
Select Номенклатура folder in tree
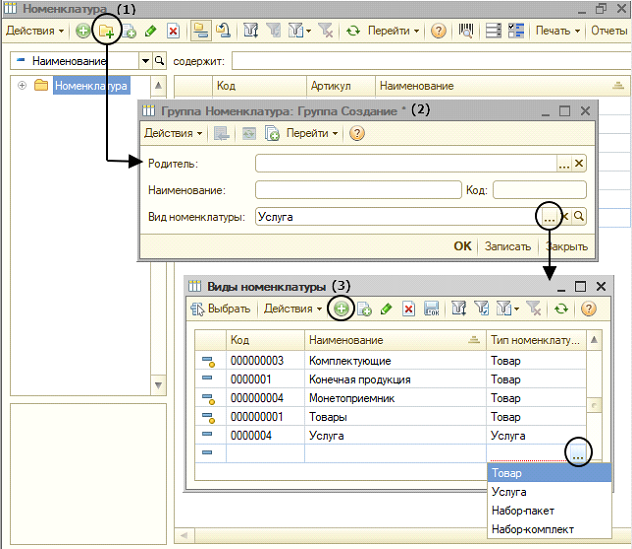pyautogui.click(x=91, y=85)
